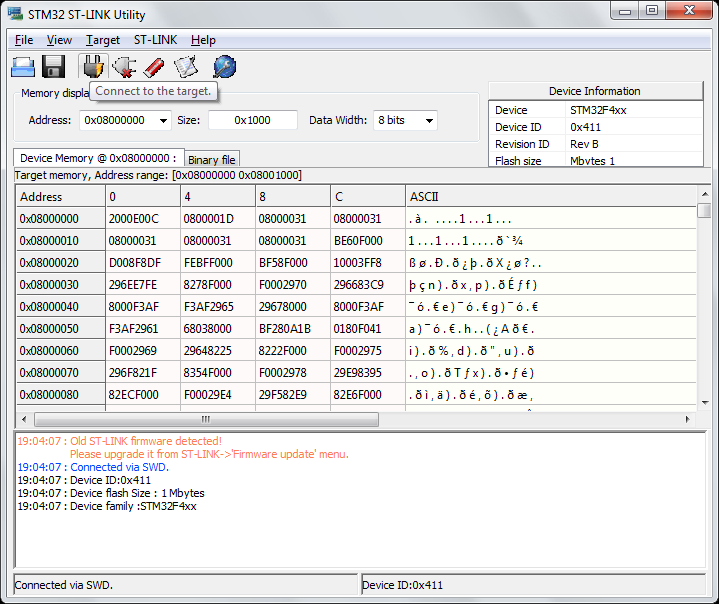Click the Address column header

[61, 197]
